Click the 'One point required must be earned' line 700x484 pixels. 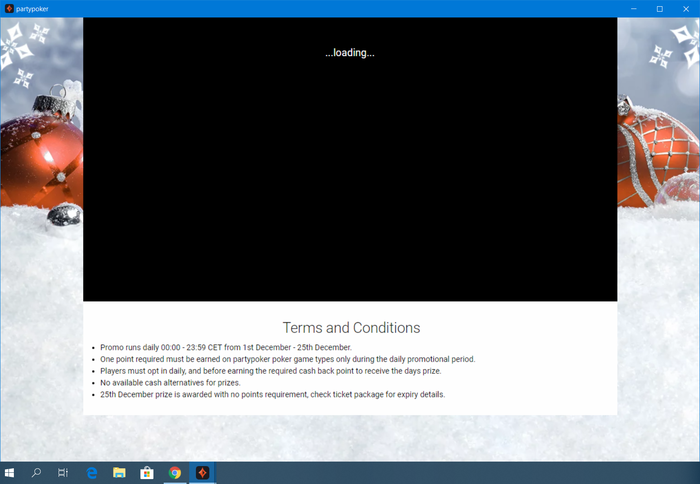point(288,359)
